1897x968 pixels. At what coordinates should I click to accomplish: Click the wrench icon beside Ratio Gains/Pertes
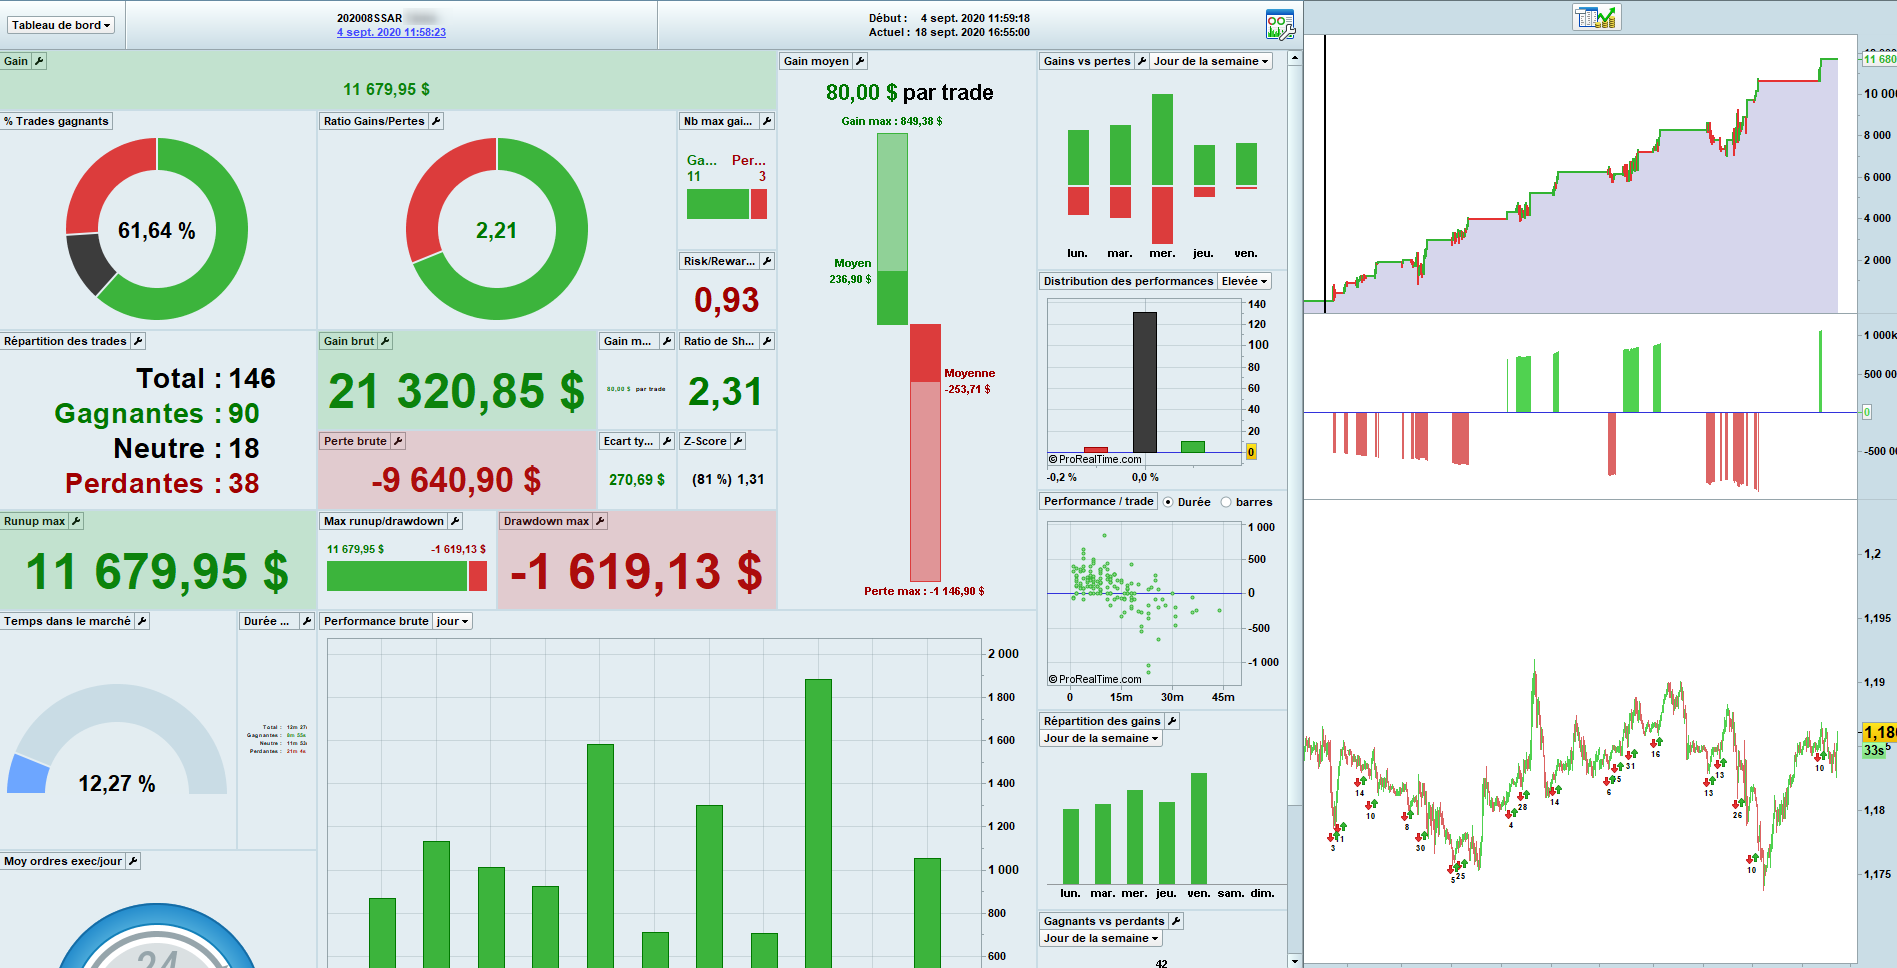[436, 121]
